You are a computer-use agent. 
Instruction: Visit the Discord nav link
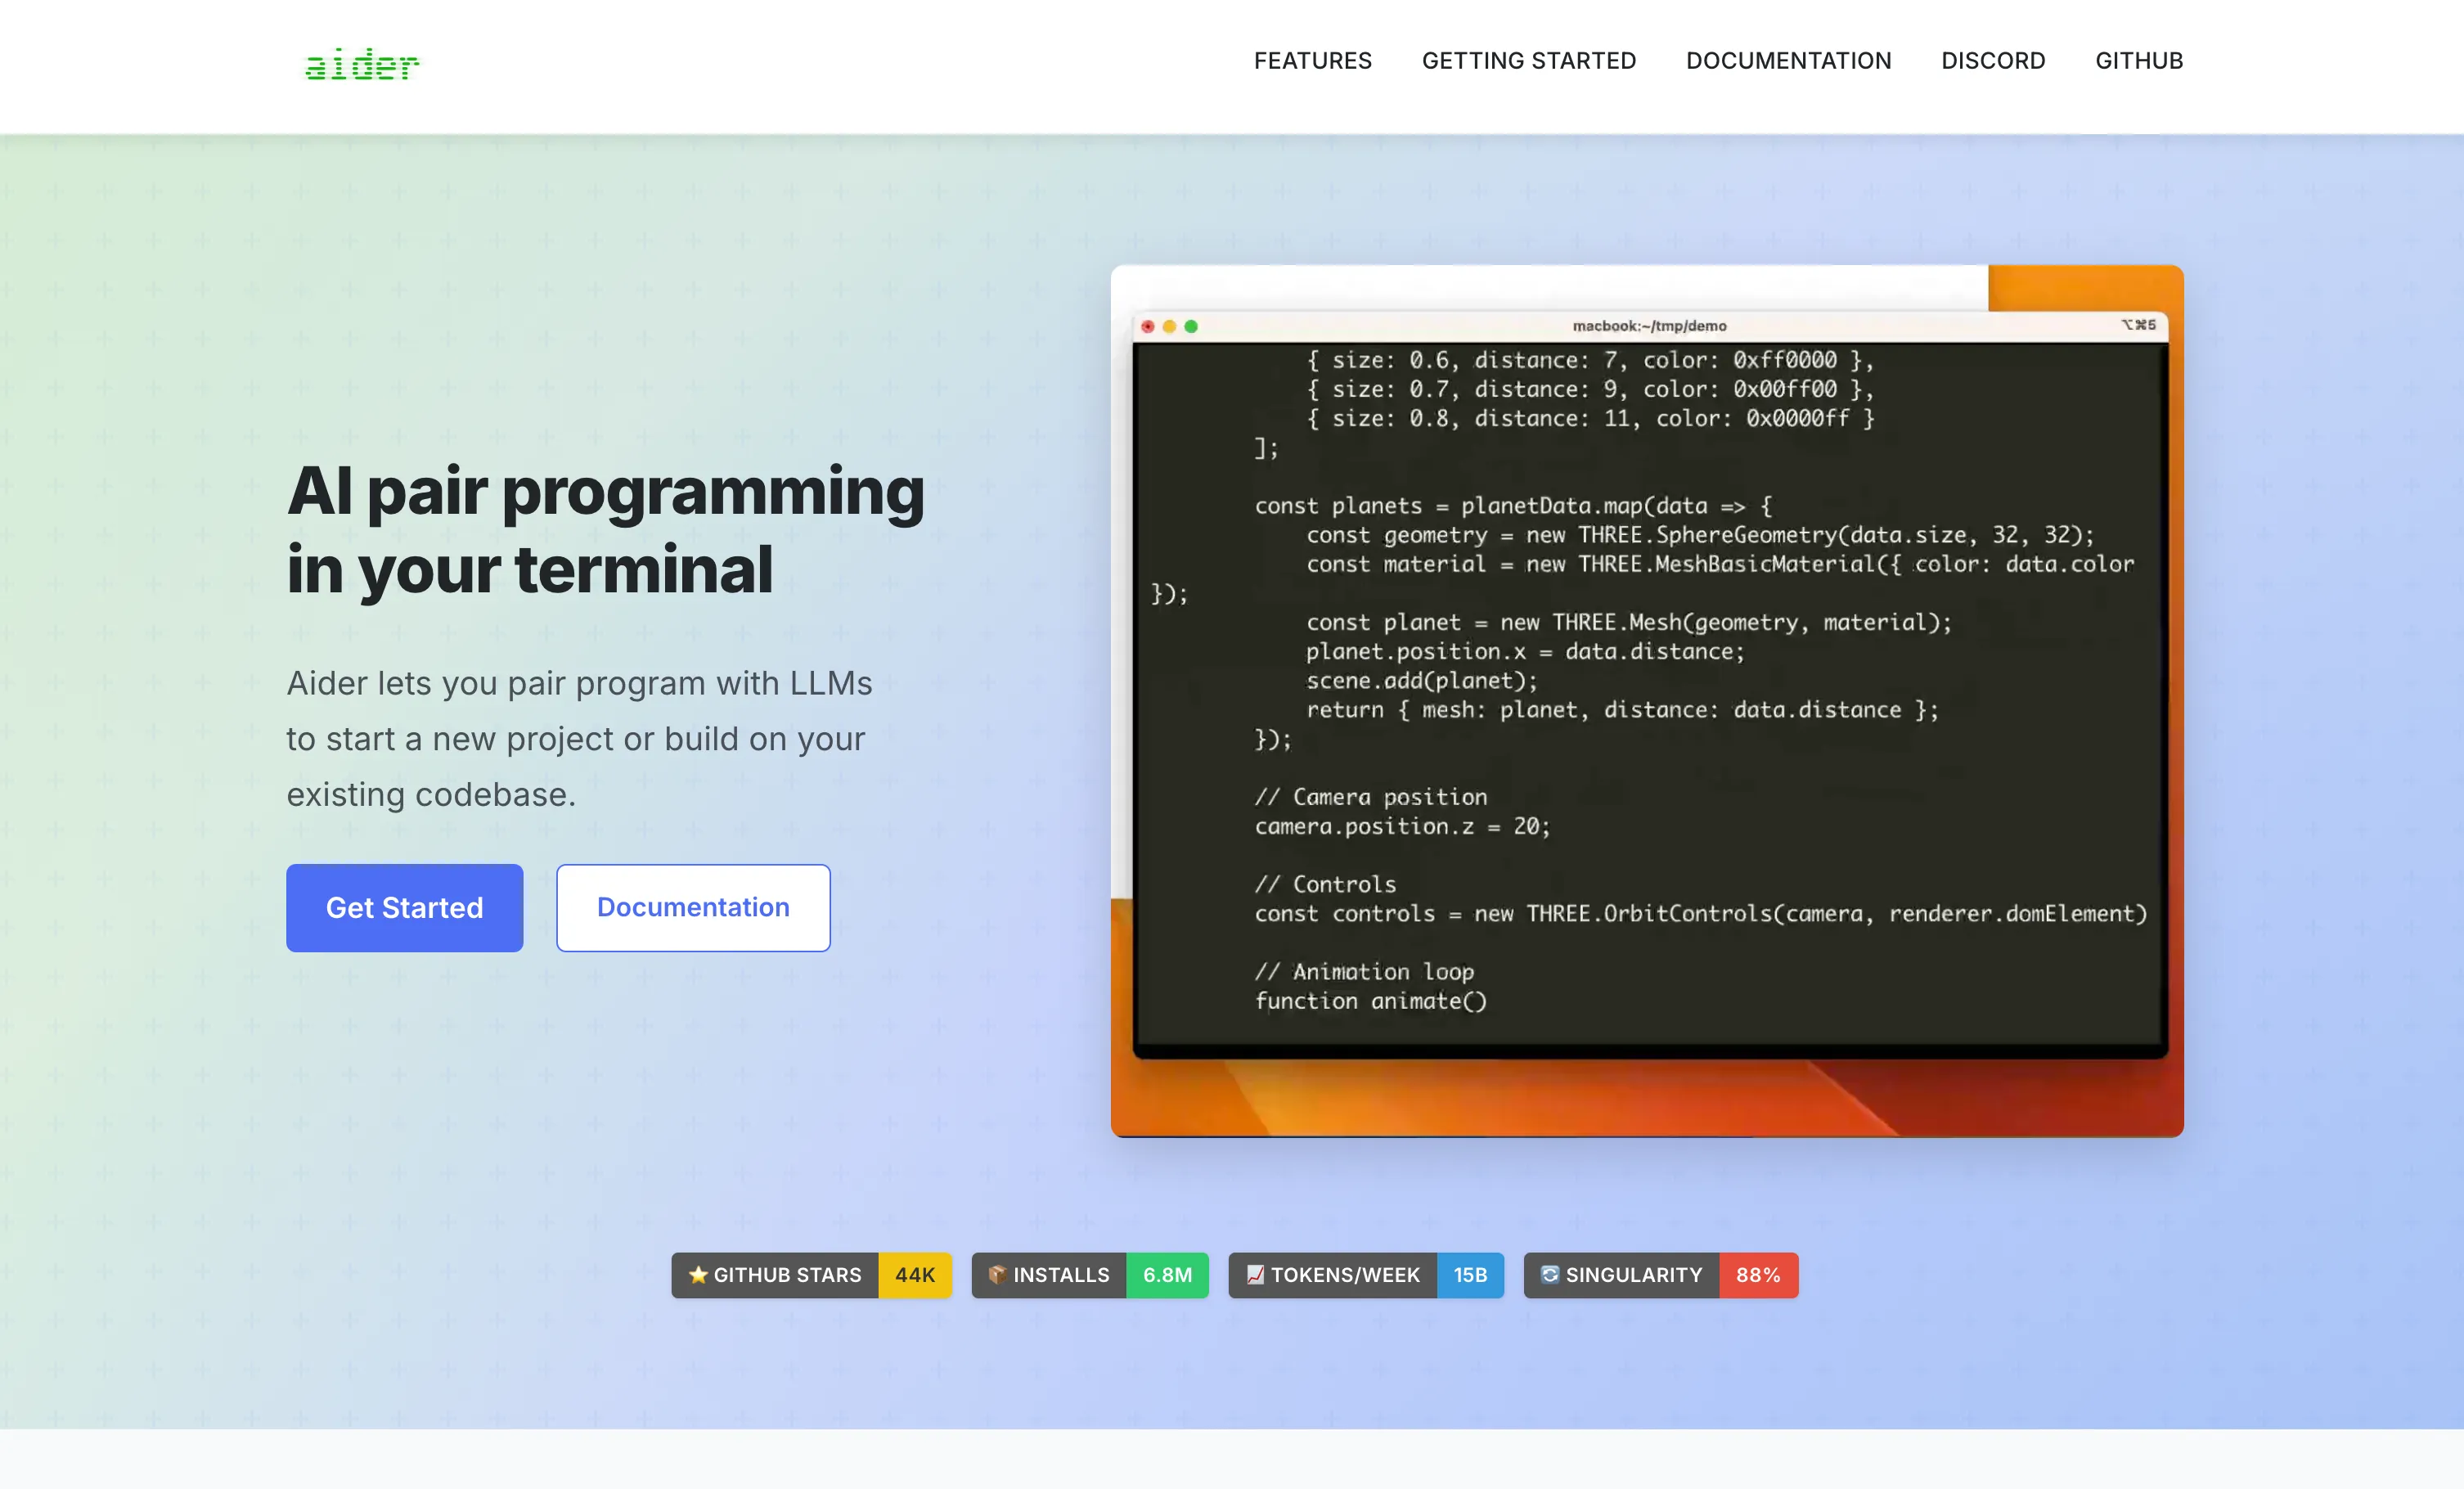tap(1992, 61)
